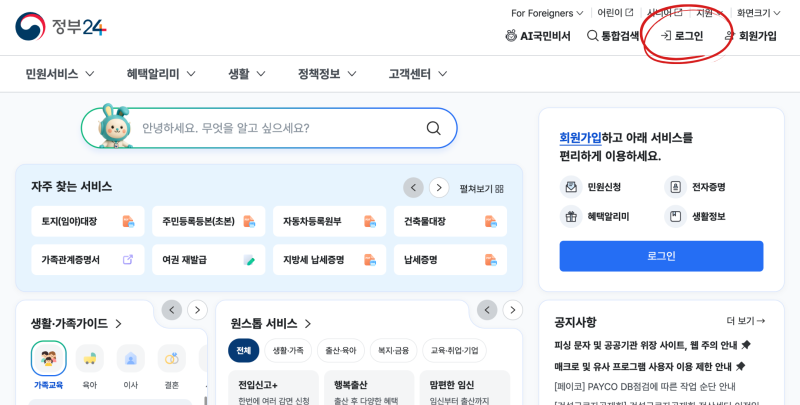800x405 pixels.
Task: Select the 가족교육 guide category
Action: 48,366
